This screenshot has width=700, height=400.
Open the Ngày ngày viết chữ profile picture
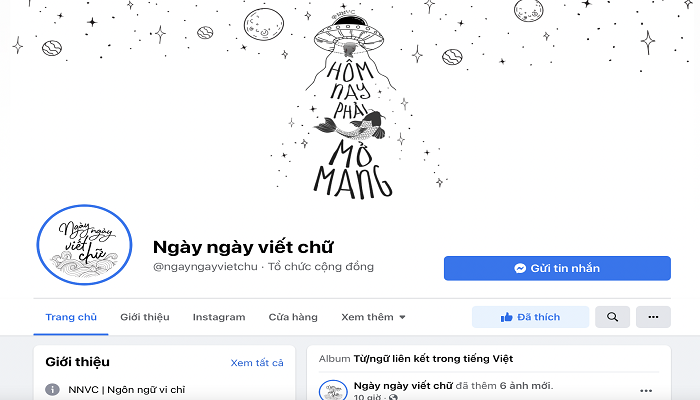point(84,245)
